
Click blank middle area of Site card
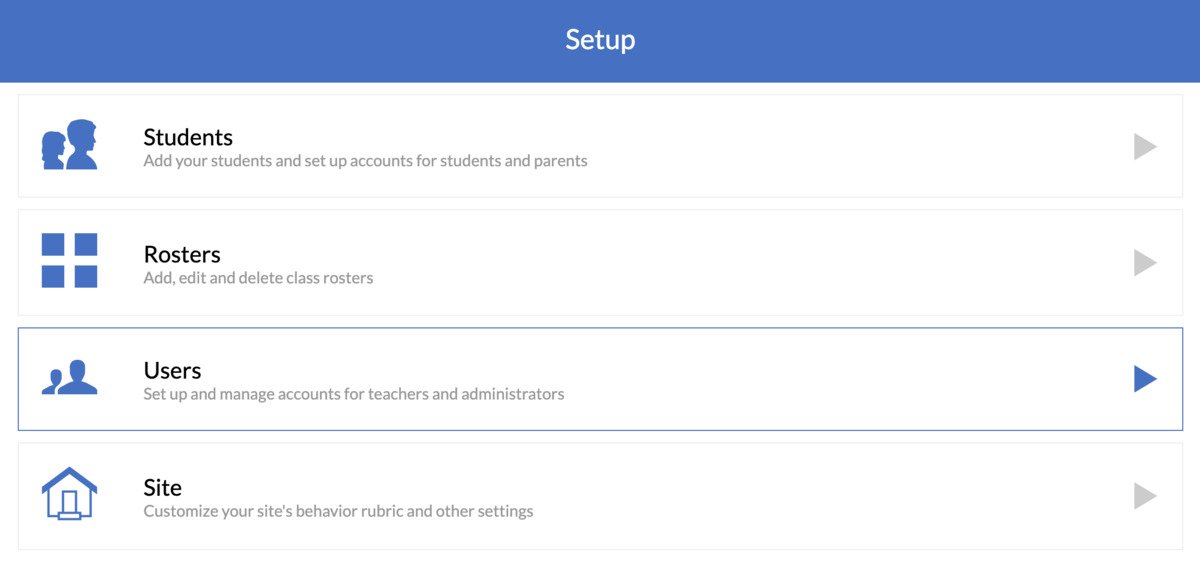point(800,496)
